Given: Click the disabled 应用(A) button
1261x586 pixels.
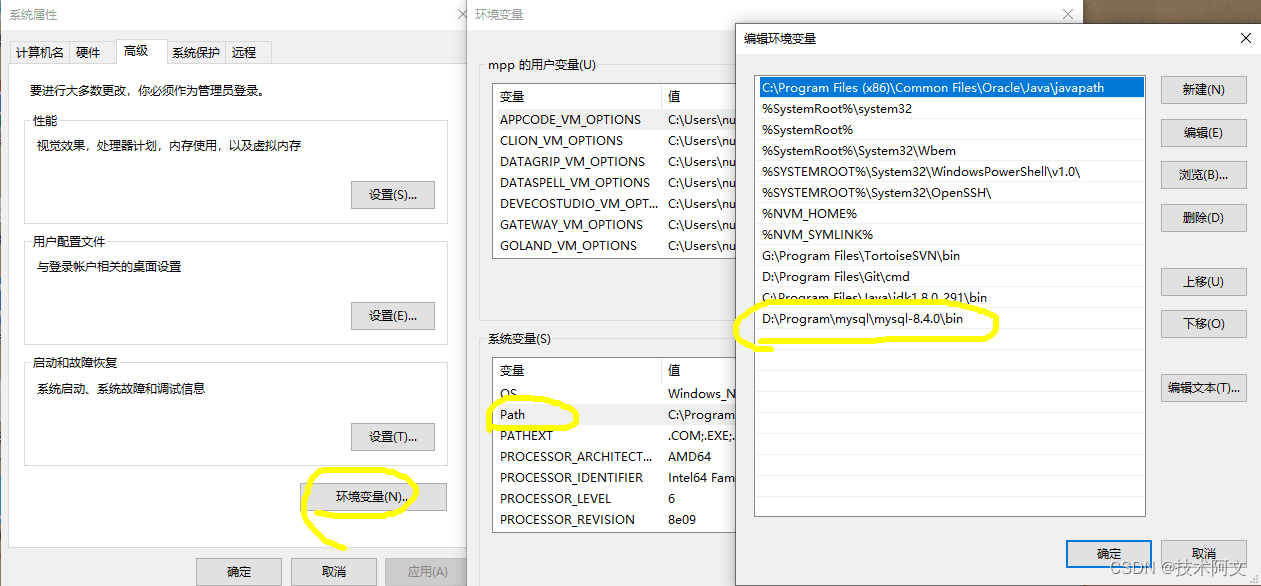Looking at the screenshot, I should (427, 572).
